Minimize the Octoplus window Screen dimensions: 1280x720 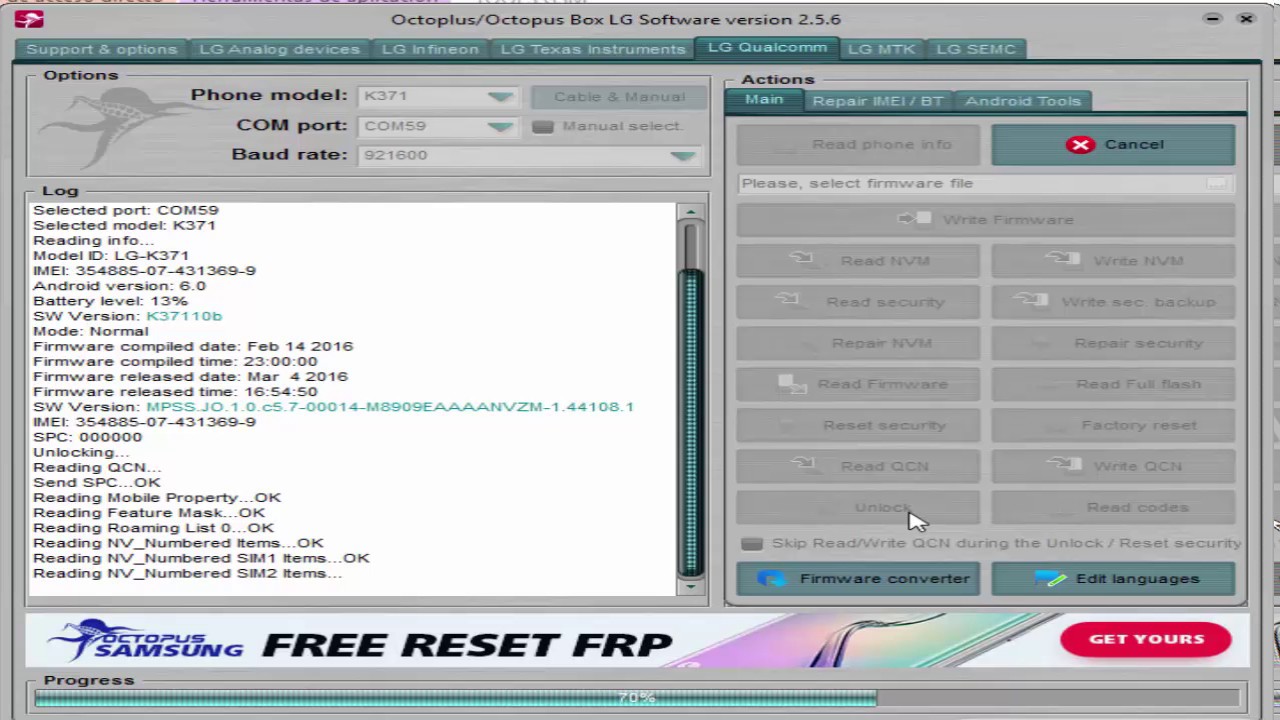pos(1212,19)
